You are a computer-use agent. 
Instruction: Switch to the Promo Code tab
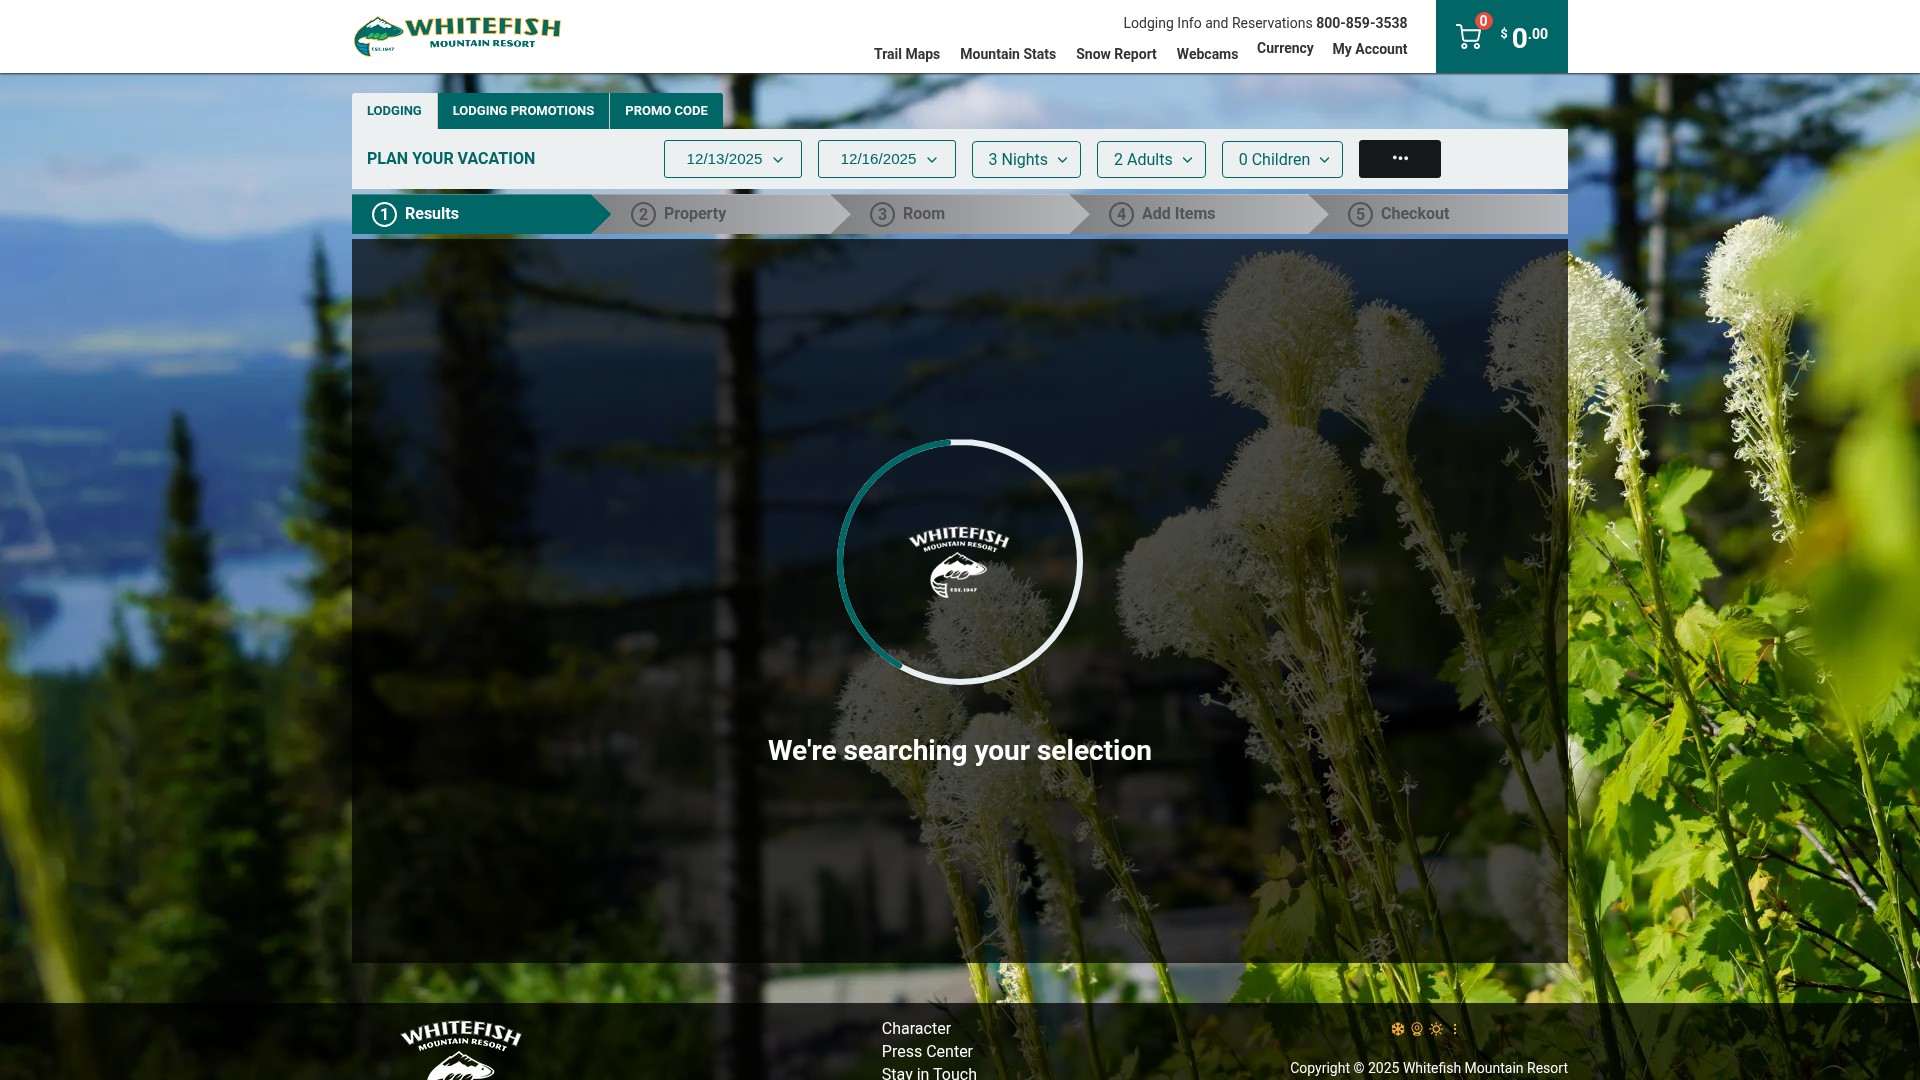tap(666, 111)
